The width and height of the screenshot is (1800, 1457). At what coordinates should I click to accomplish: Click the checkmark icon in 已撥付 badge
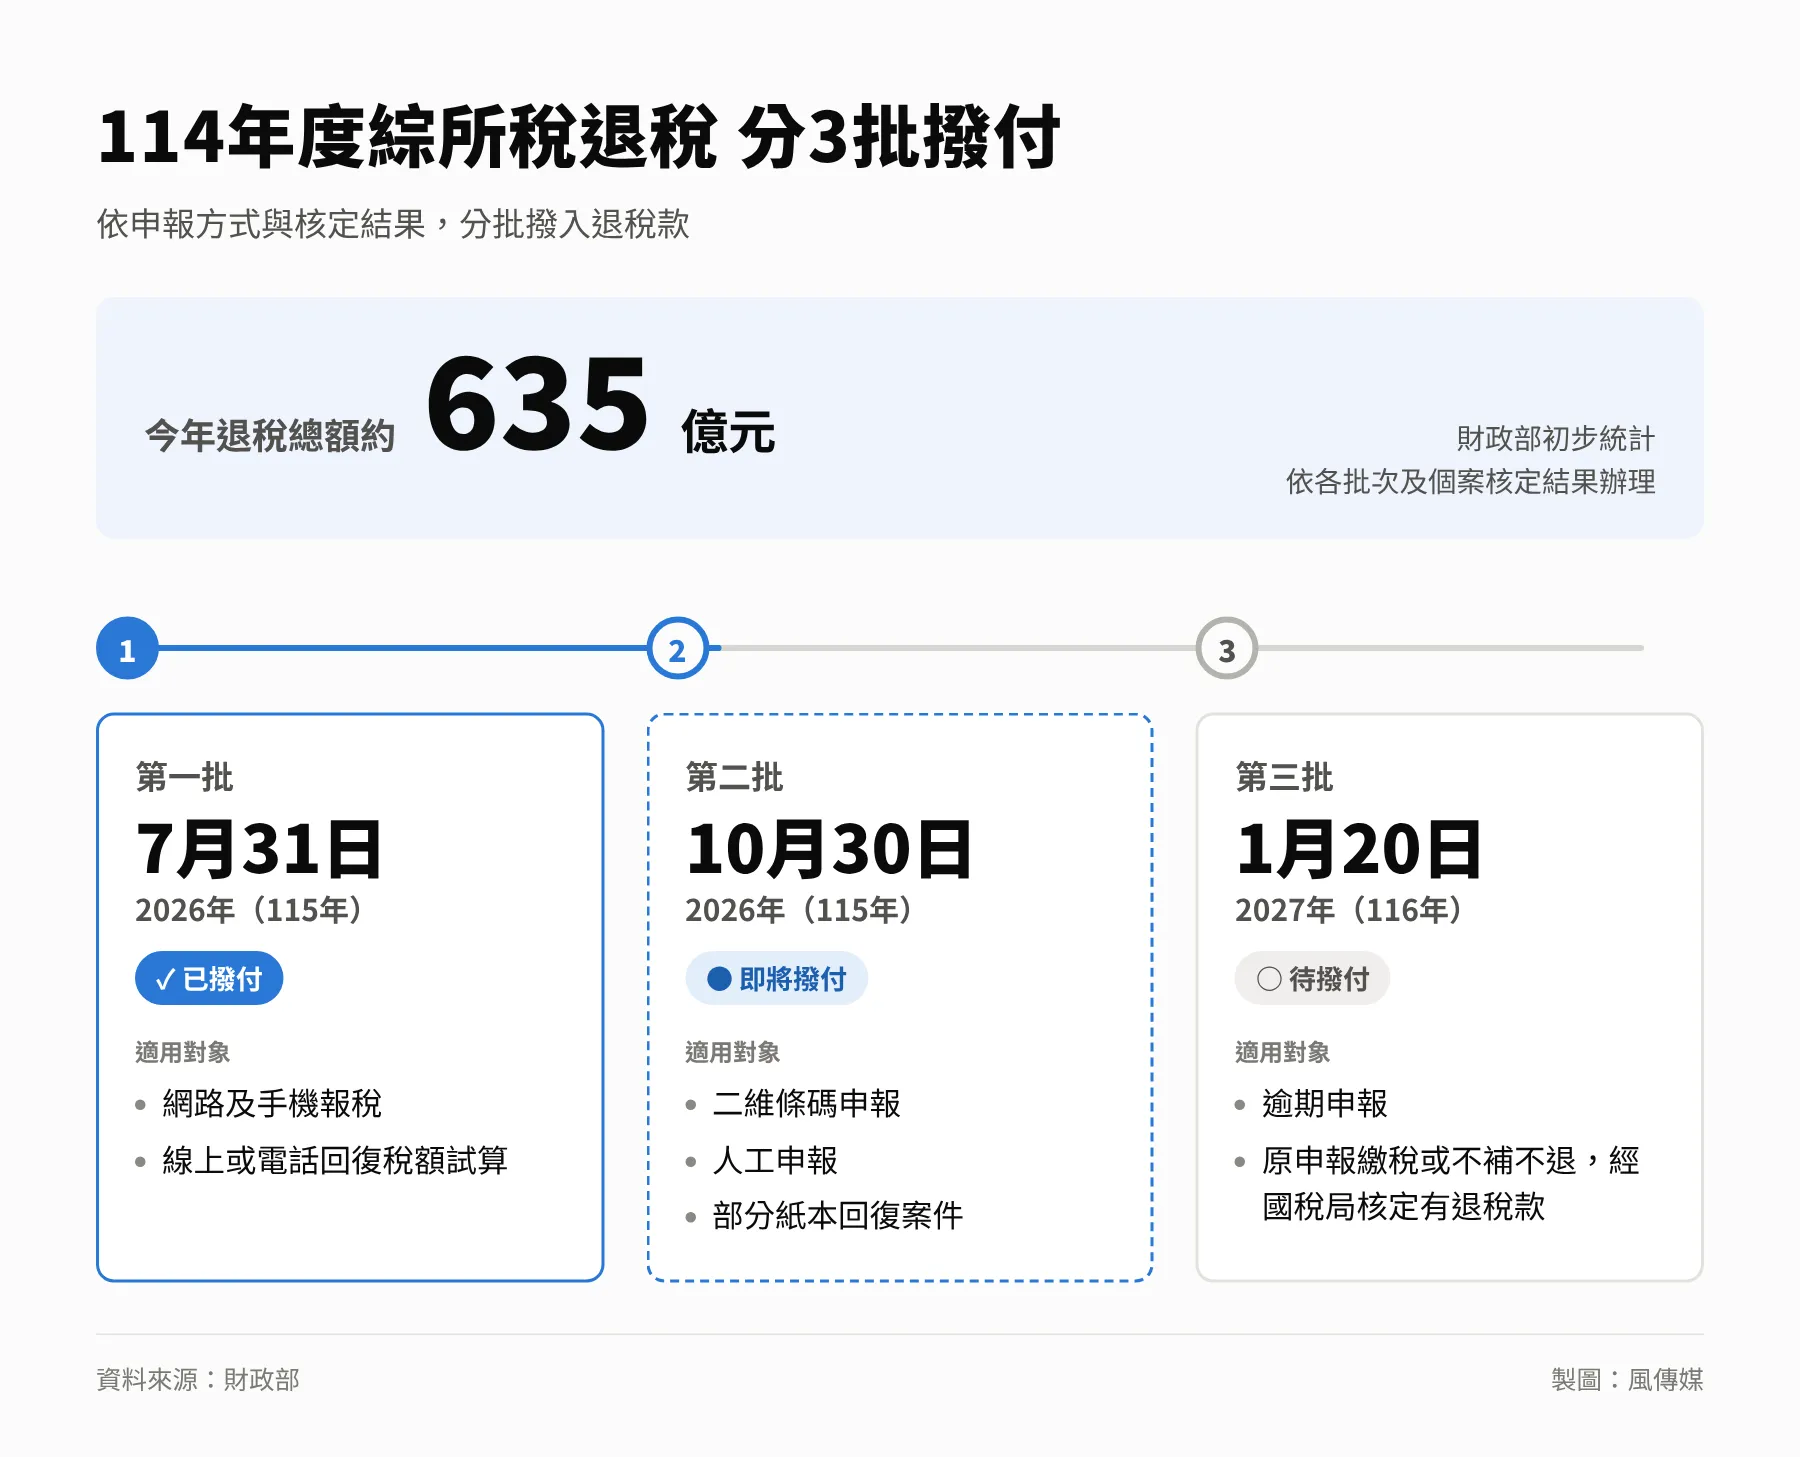point(166,979)
